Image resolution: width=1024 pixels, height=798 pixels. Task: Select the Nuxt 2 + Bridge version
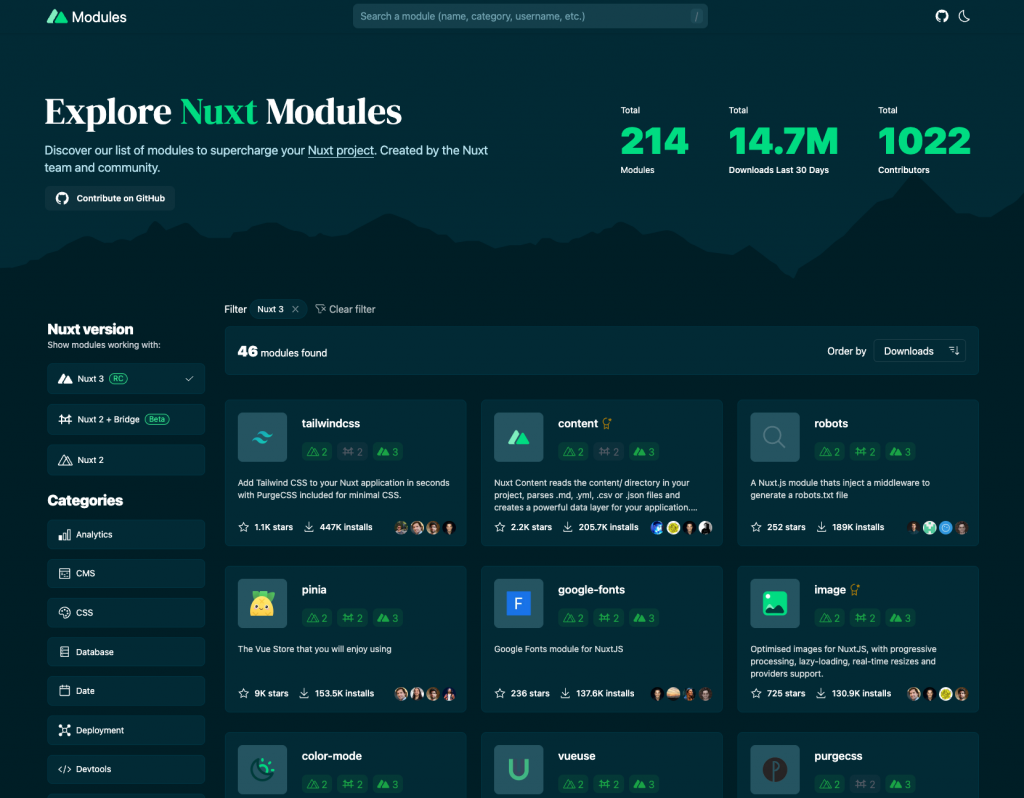[126, 419]
